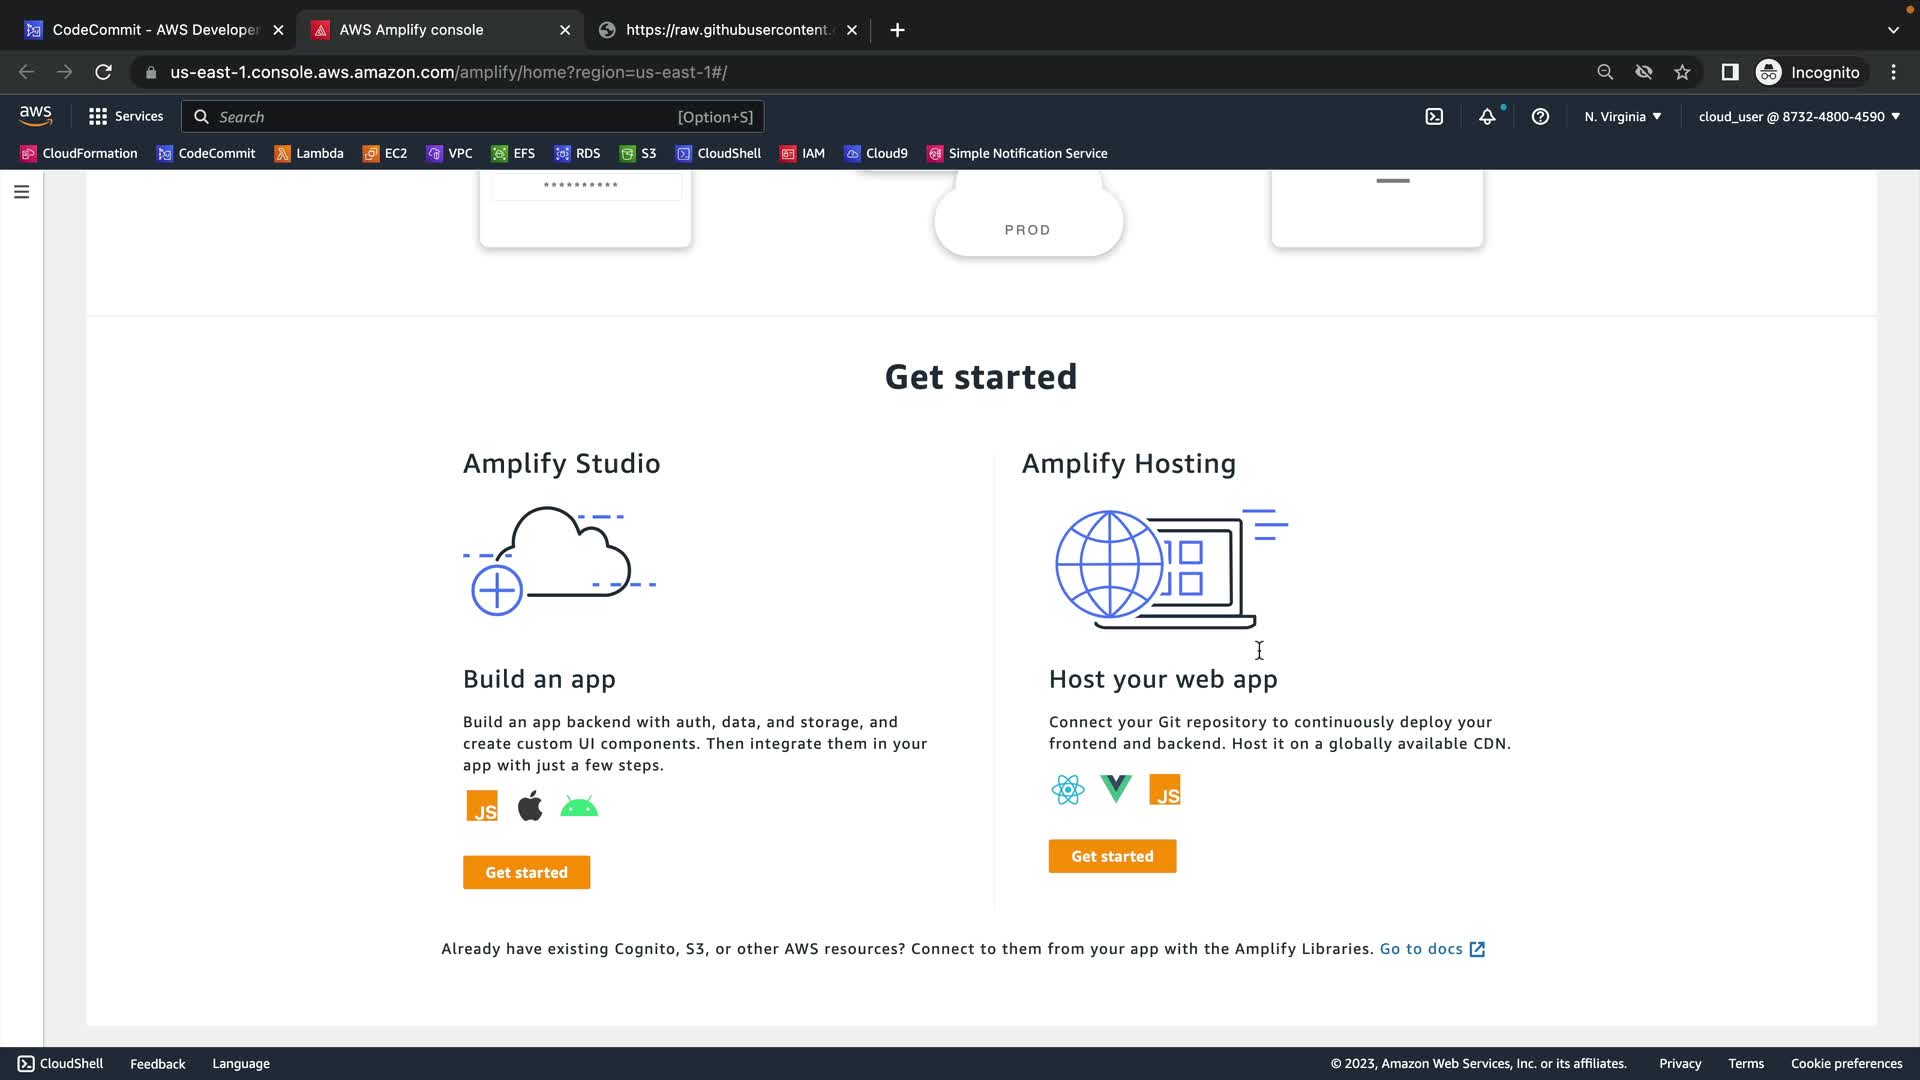Switch to the CodeCommit browser tab

pyautogui.click(x=145, y=30)
